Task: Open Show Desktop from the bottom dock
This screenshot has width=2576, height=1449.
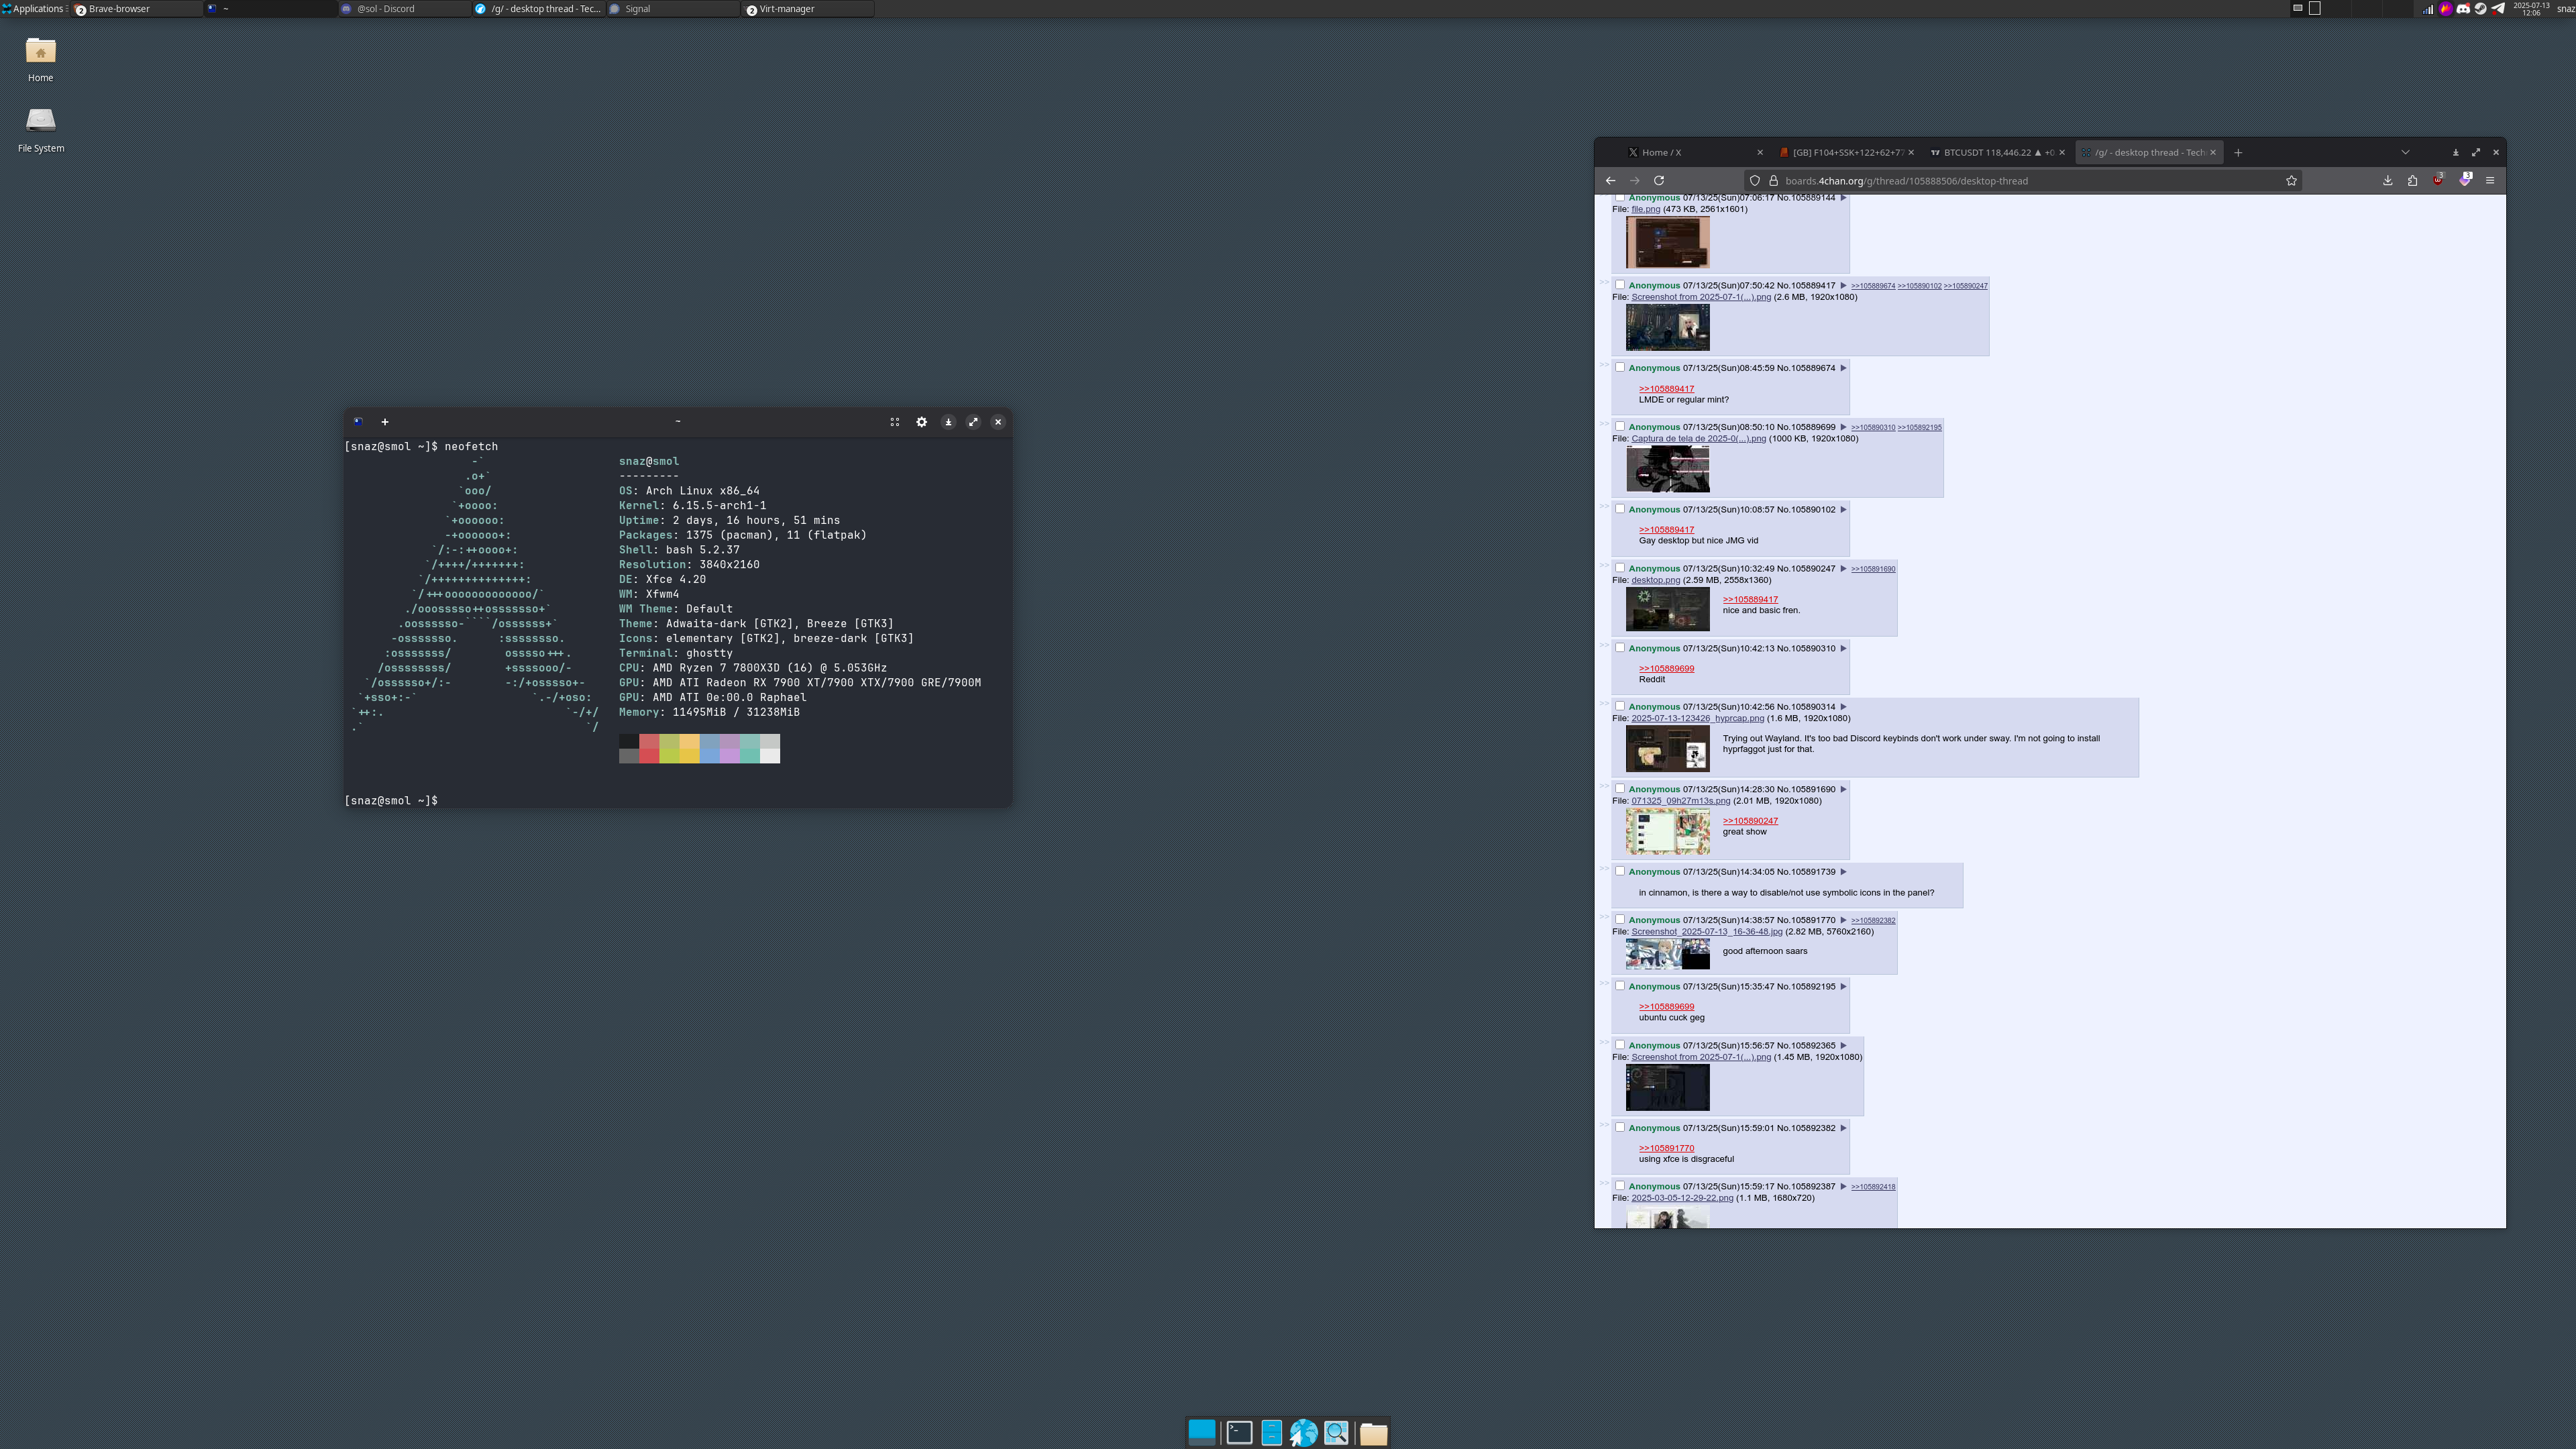Action: tap(1202, 1432)
